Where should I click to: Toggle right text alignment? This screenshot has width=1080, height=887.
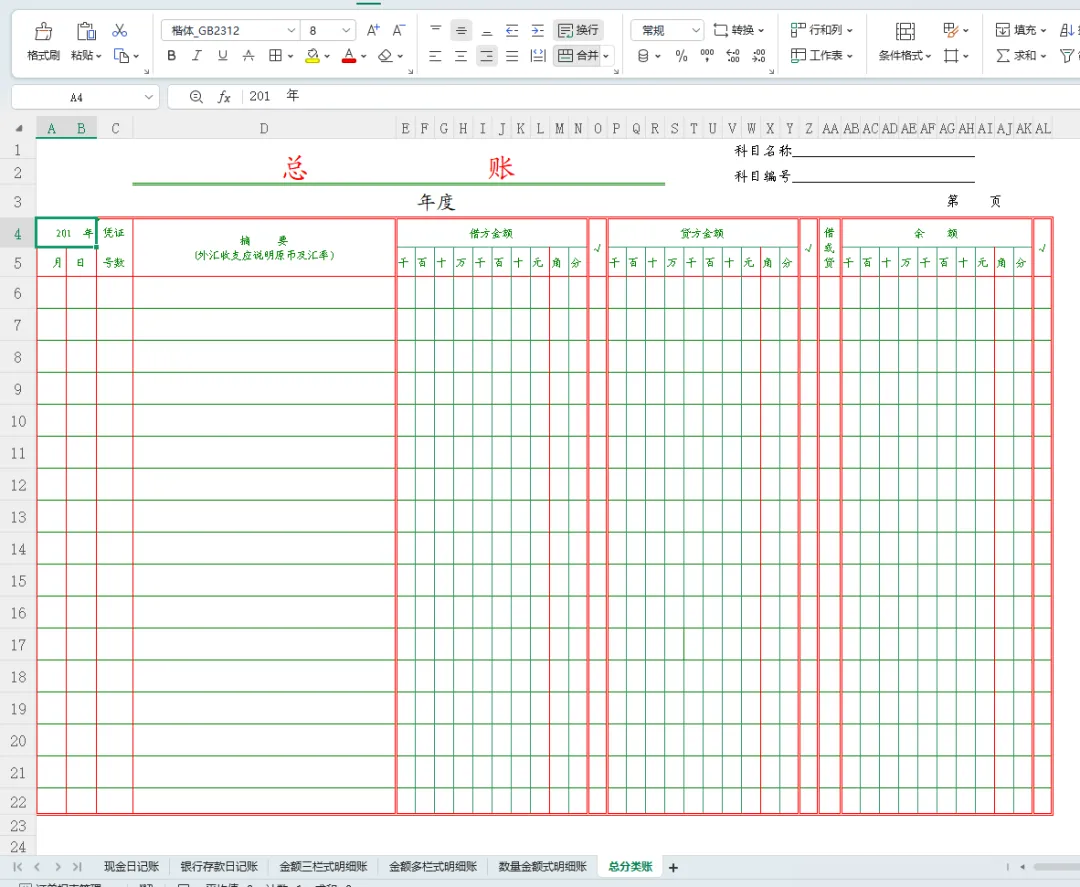[x=487, y=56]
